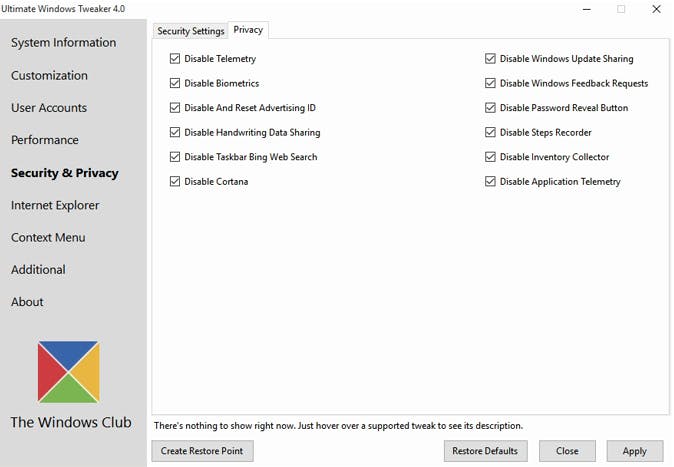The image size is (674, 467).
Task: Toggle Disable Application Telemetry checkbox
Action: click(x=491, y=182)
